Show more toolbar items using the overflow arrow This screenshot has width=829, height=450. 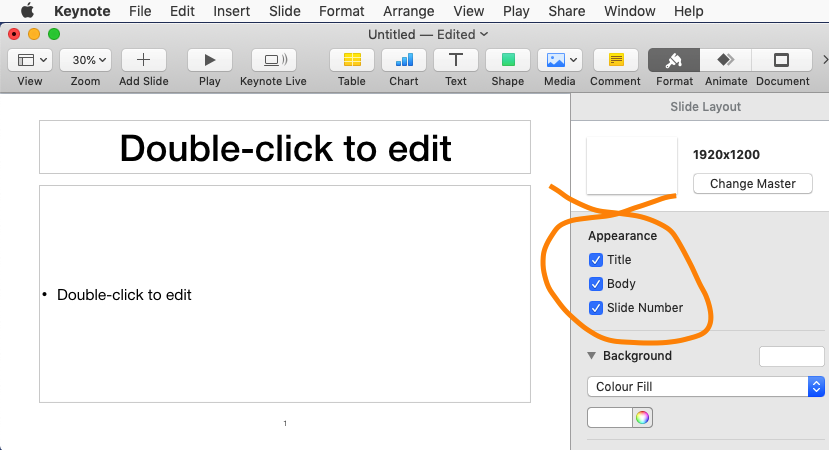[824, 60]
